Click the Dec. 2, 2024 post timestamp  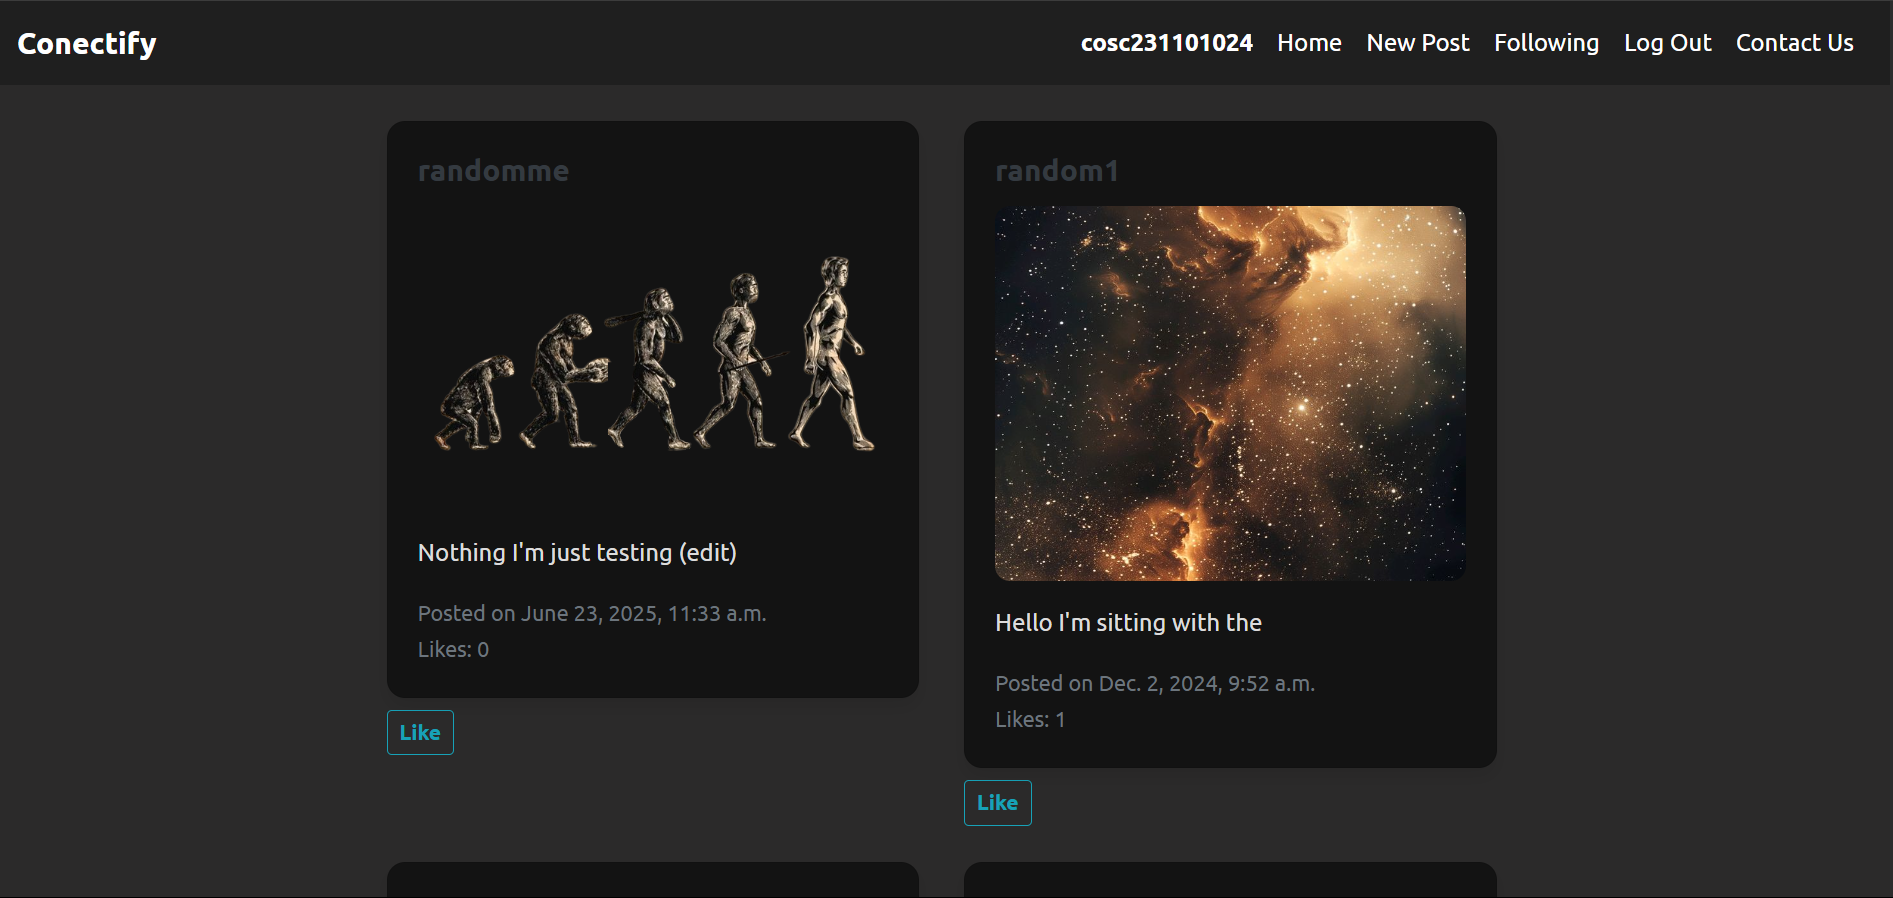click(1154, 684)
